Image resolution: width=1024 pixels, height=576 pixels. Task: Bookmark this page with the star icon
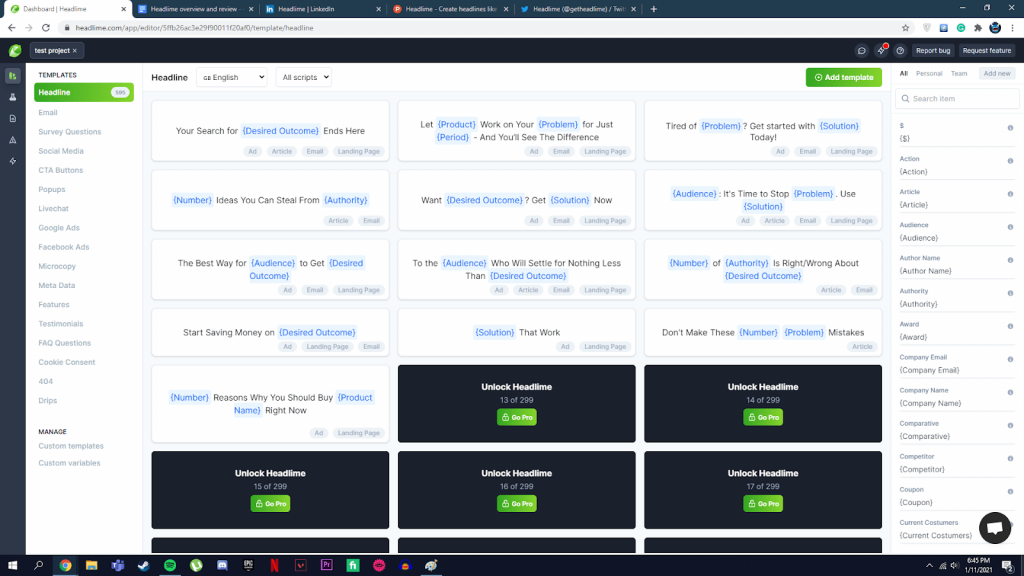point(905,28)
